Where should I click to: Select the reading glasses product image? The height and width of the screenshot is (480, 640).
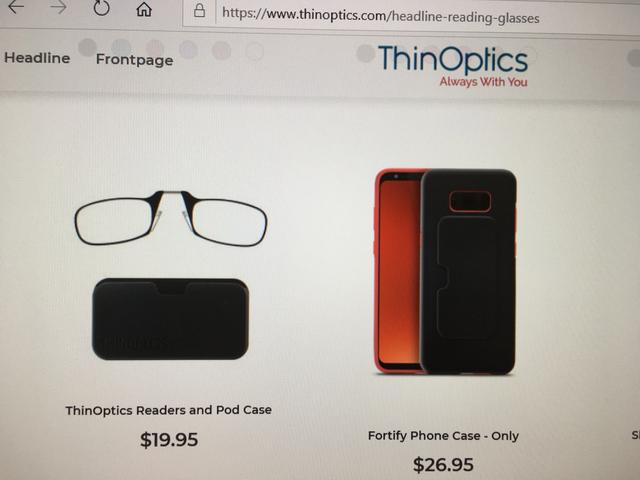(x=171, y=218)
